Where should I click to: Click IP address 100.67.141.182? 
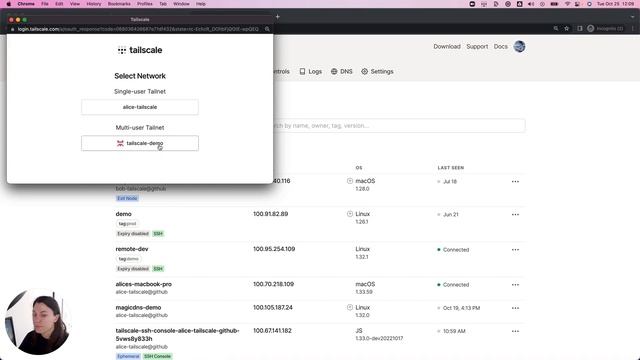pos(272,331)
